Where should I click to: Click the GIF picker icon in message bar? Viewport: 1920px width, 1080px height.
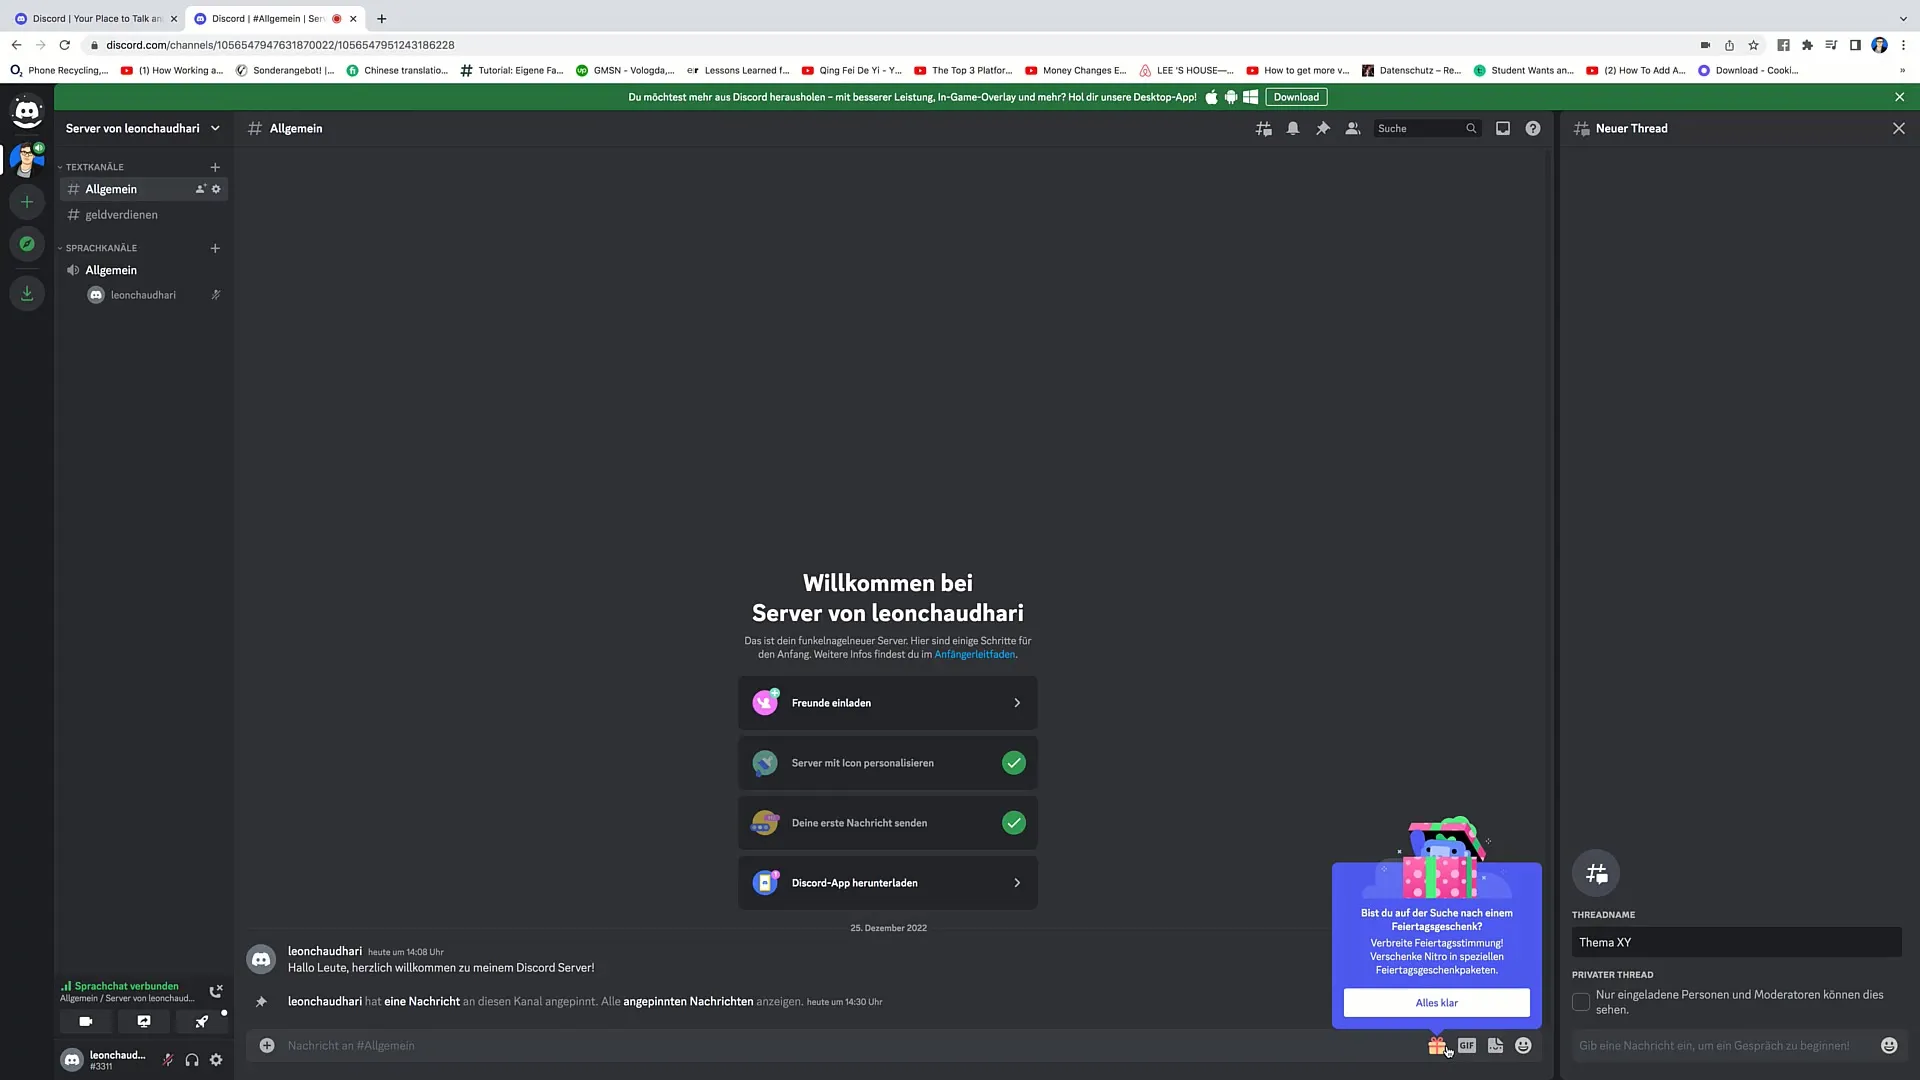tap(1466, 1044)
